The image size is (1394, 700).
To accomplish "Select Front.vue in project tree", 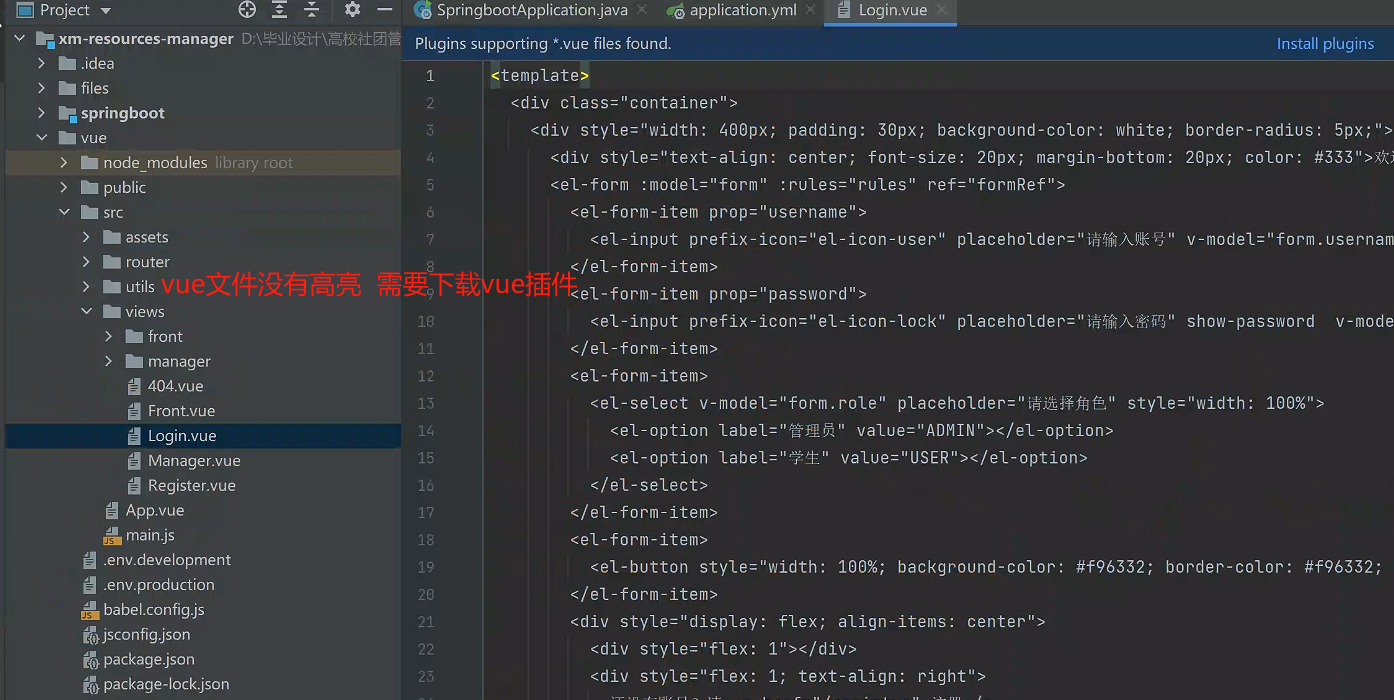I will [181, 411].
